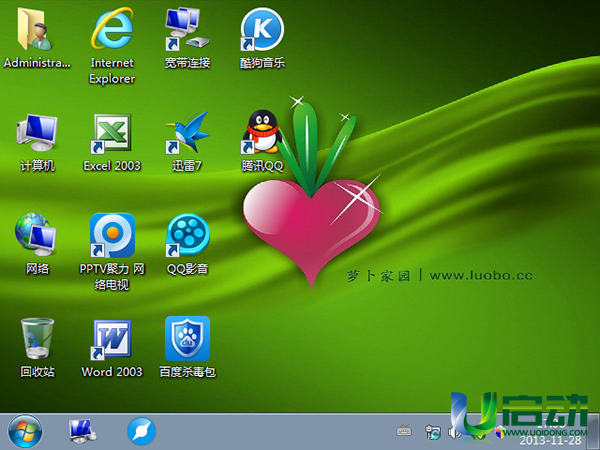The width and height of the screenshot is (600, 450).
Task: Open the on-screen keyboard tray icon
Action: pos(404,432)
